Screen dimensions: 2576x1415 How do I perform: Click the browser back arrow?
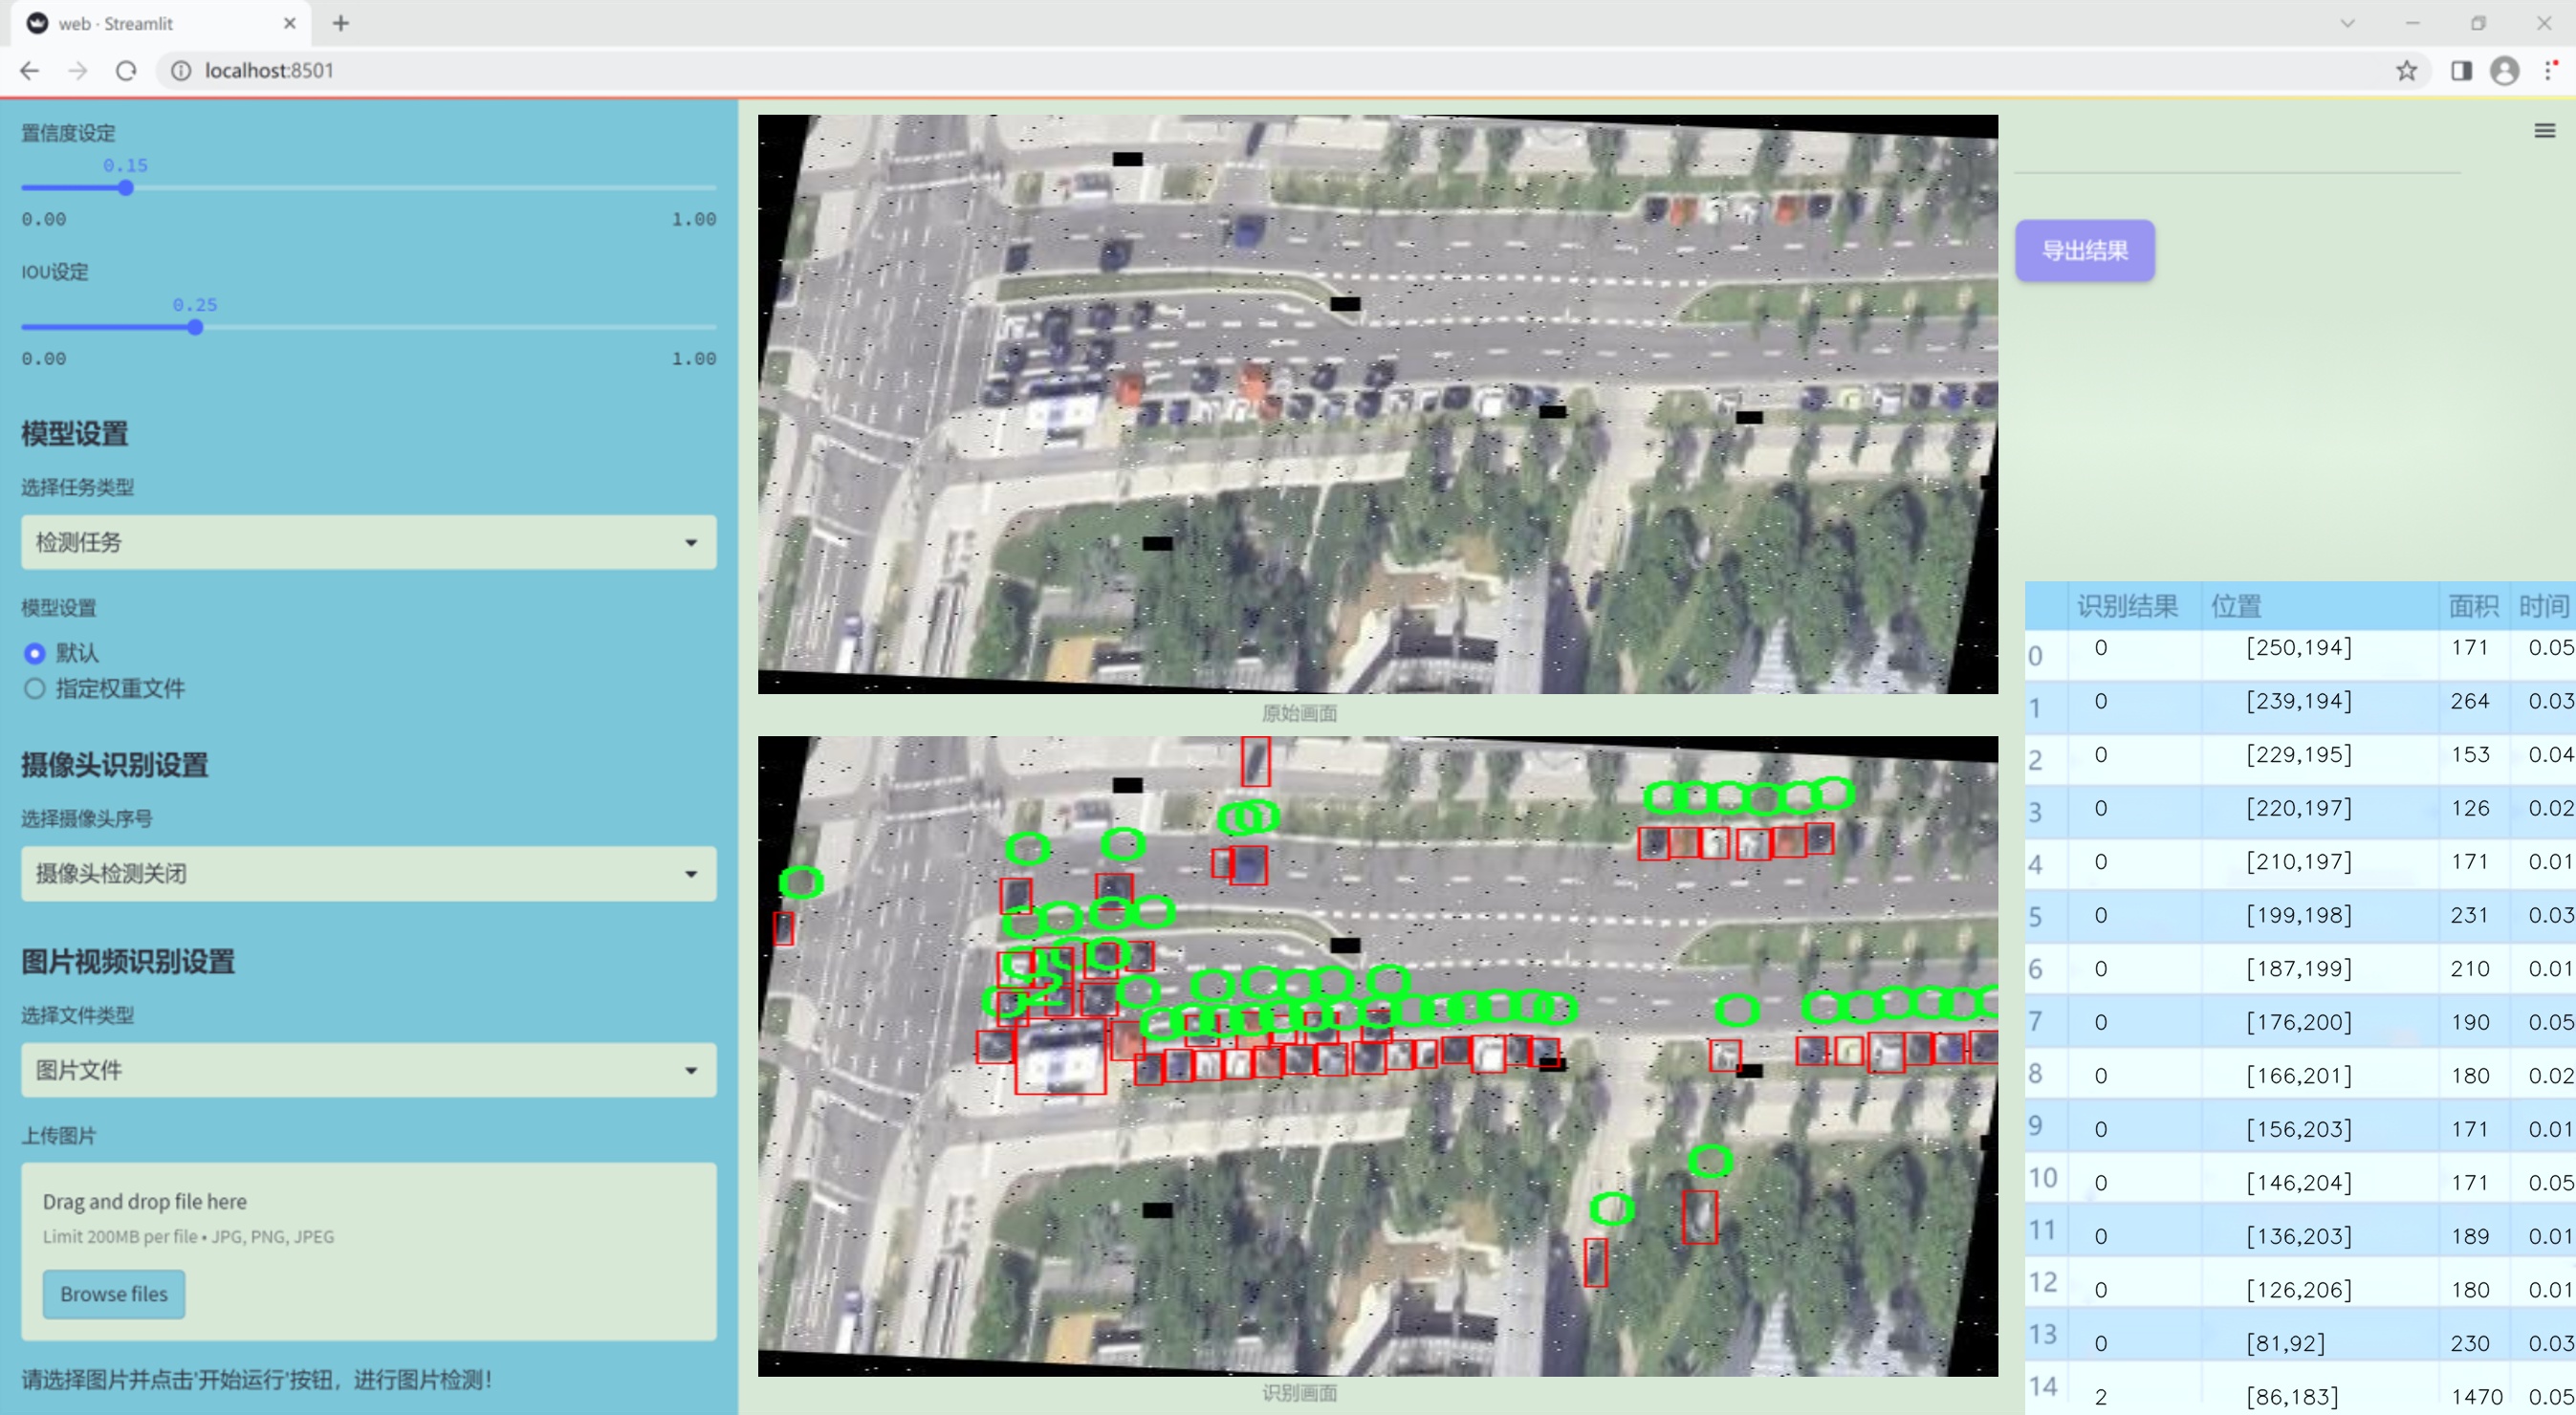tap(30, 71)
